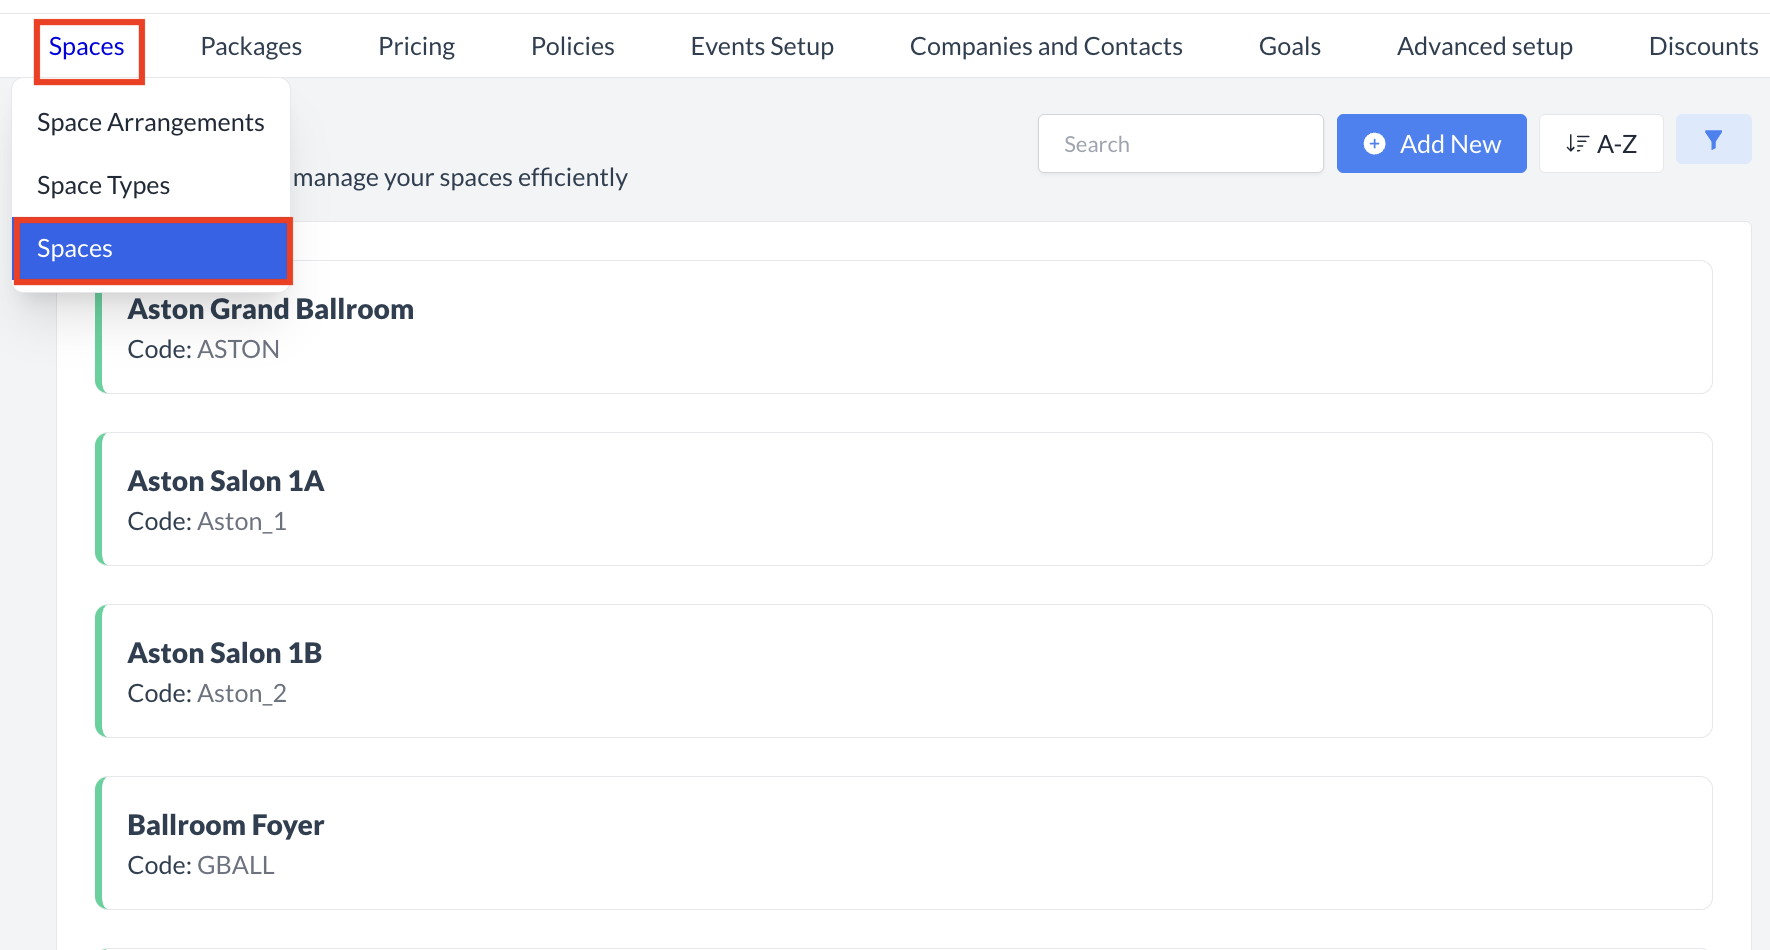Open the Spaces top navigation menu
Screen dimensions: 1770x950
coord(87,47)
